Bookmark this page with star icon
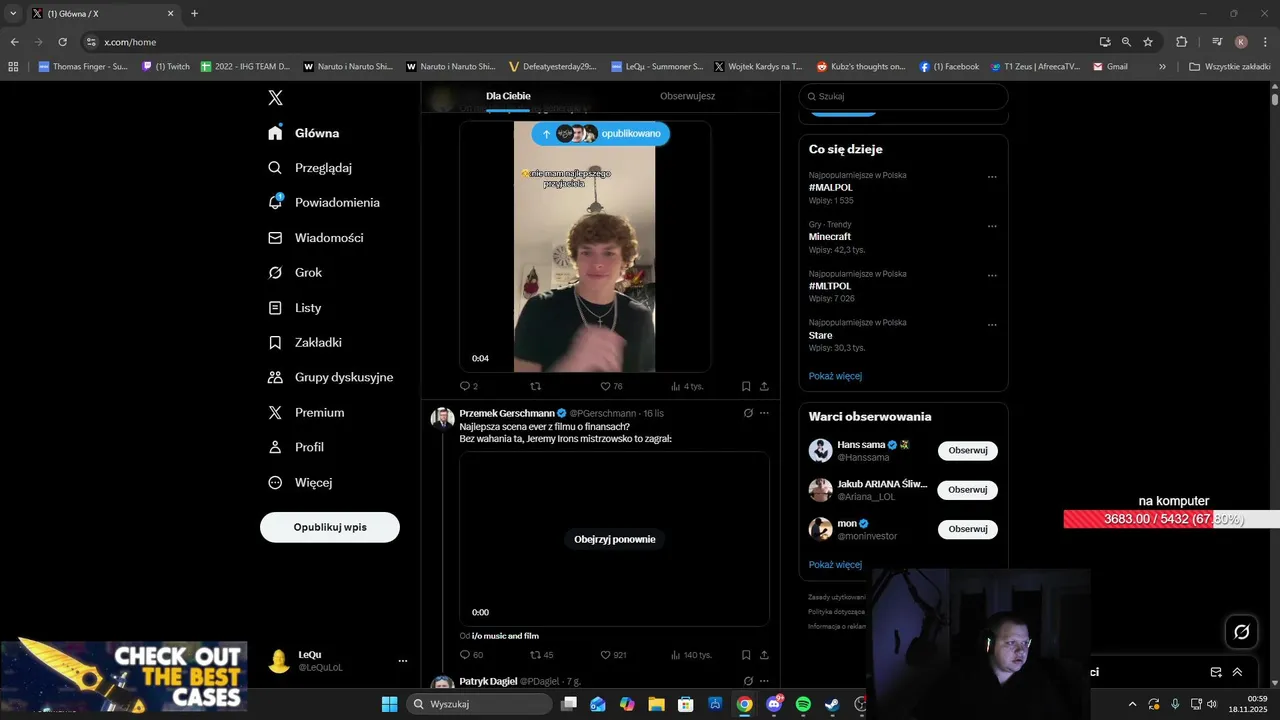 1148,42
